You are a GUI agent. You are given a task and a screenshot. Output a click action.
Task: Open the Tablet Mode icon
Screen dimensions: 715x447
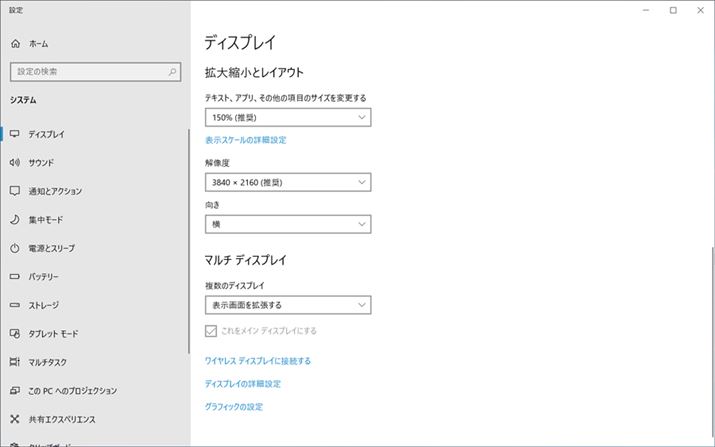[15, 333]
